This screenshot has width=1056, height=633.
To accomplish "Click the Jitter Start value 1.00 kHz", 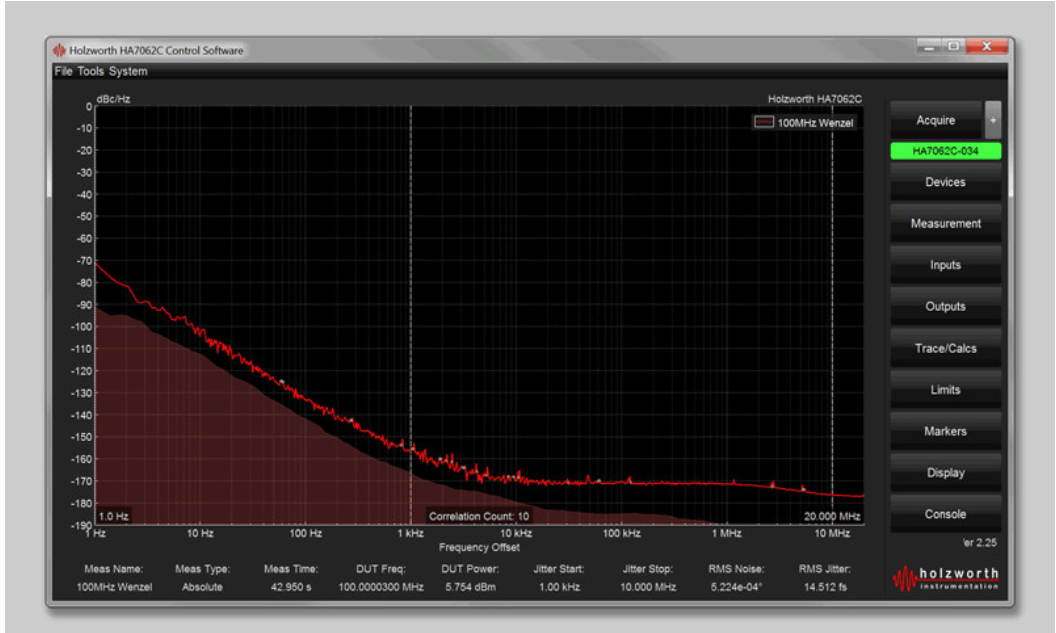I will [559, 587].
